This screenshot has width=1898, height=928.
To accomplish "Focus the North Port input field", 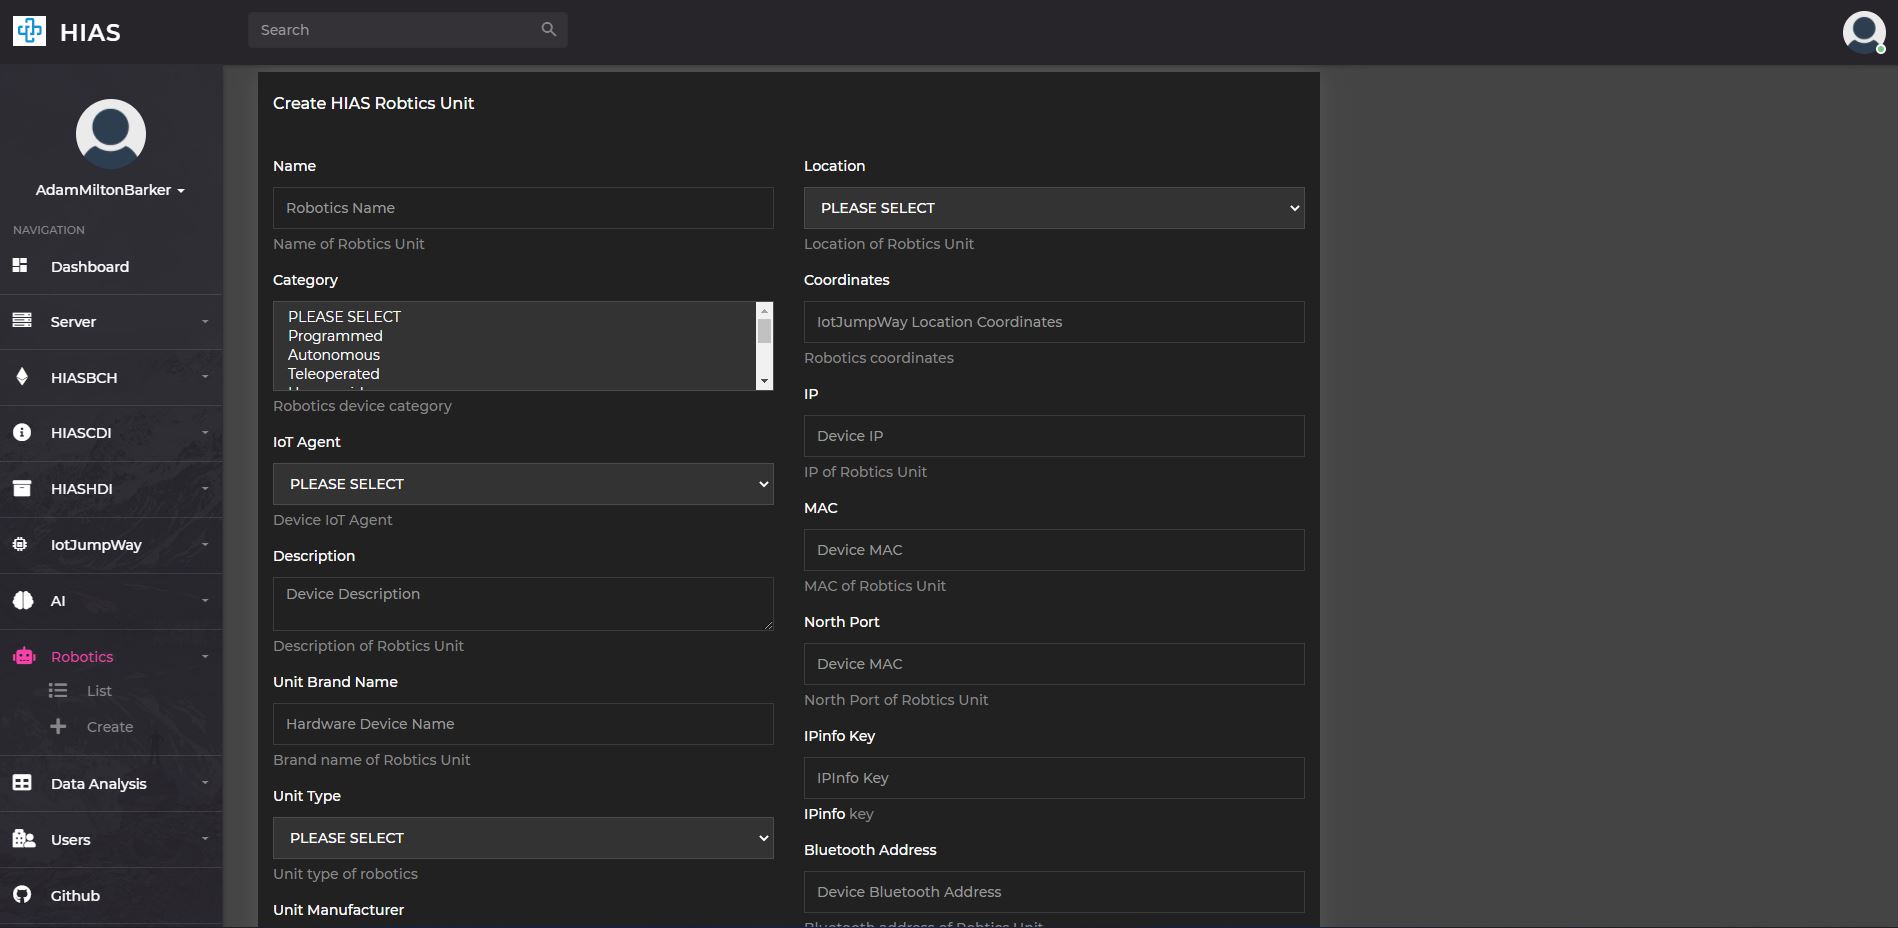I will tap(1054, 664).
